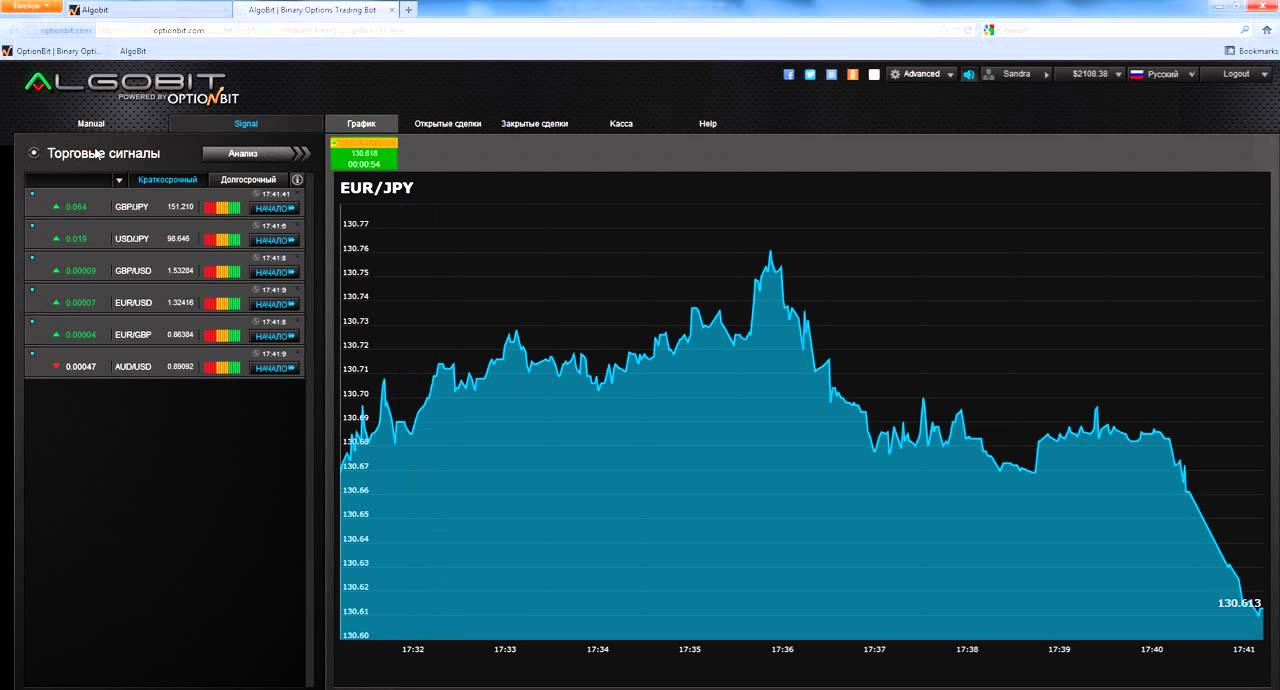This screenshot has width=1280, height=690.
Task: Open the Help tab
Action: click(x=708, y=124)
